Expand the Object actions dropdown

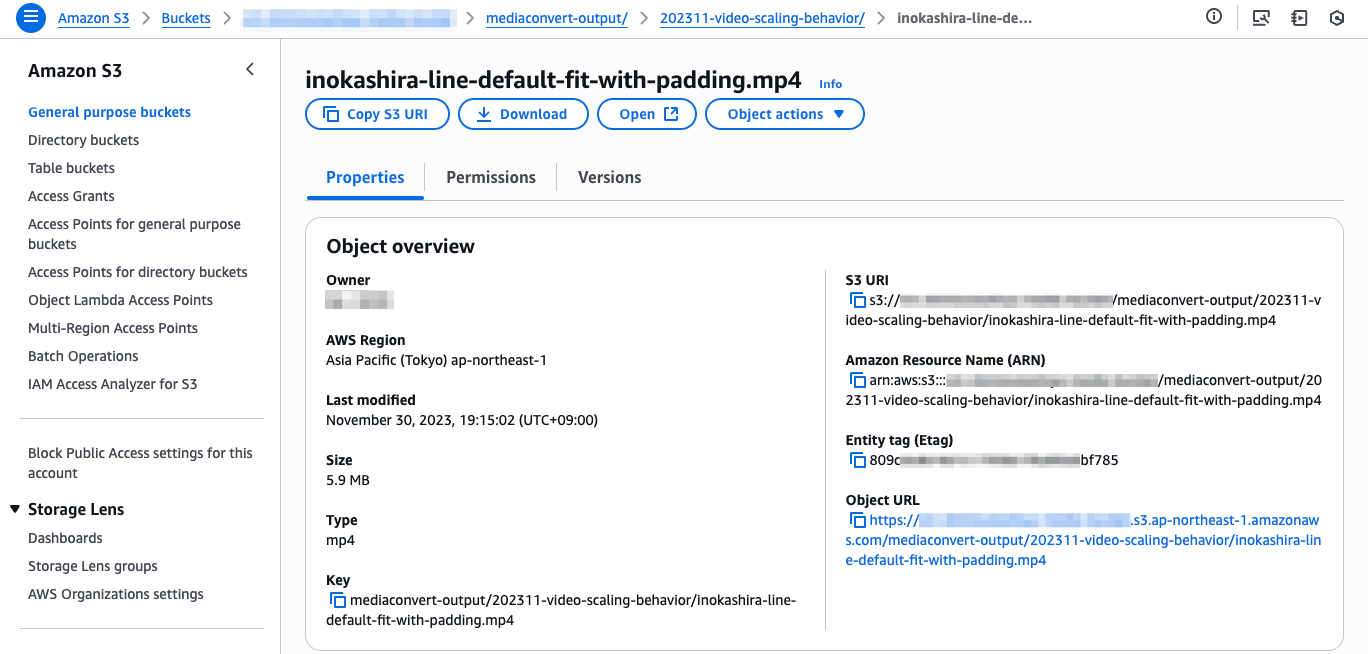click(x=785, y=114)
